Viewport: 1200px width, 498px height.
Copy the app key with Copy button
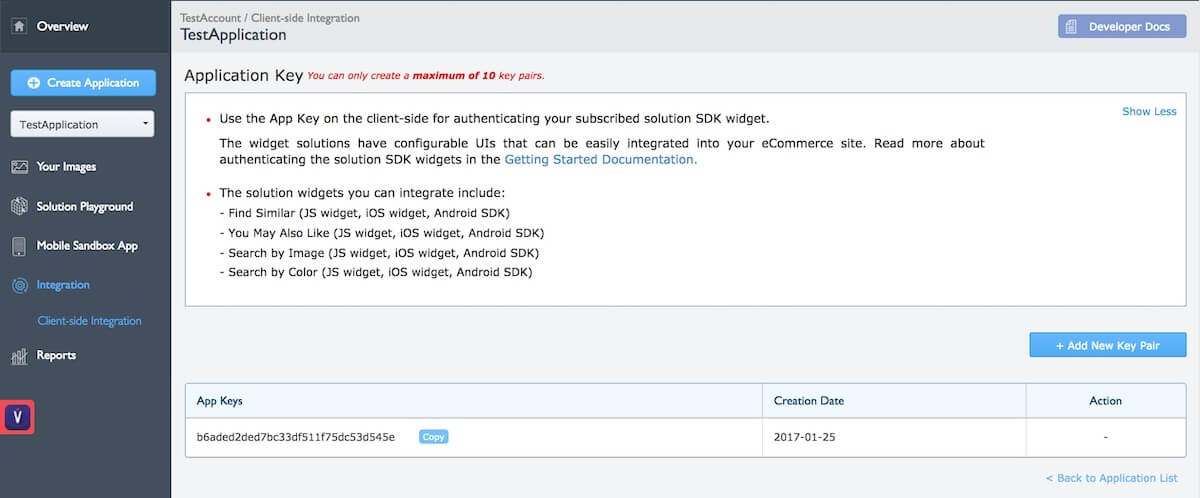tap(433, 437)
